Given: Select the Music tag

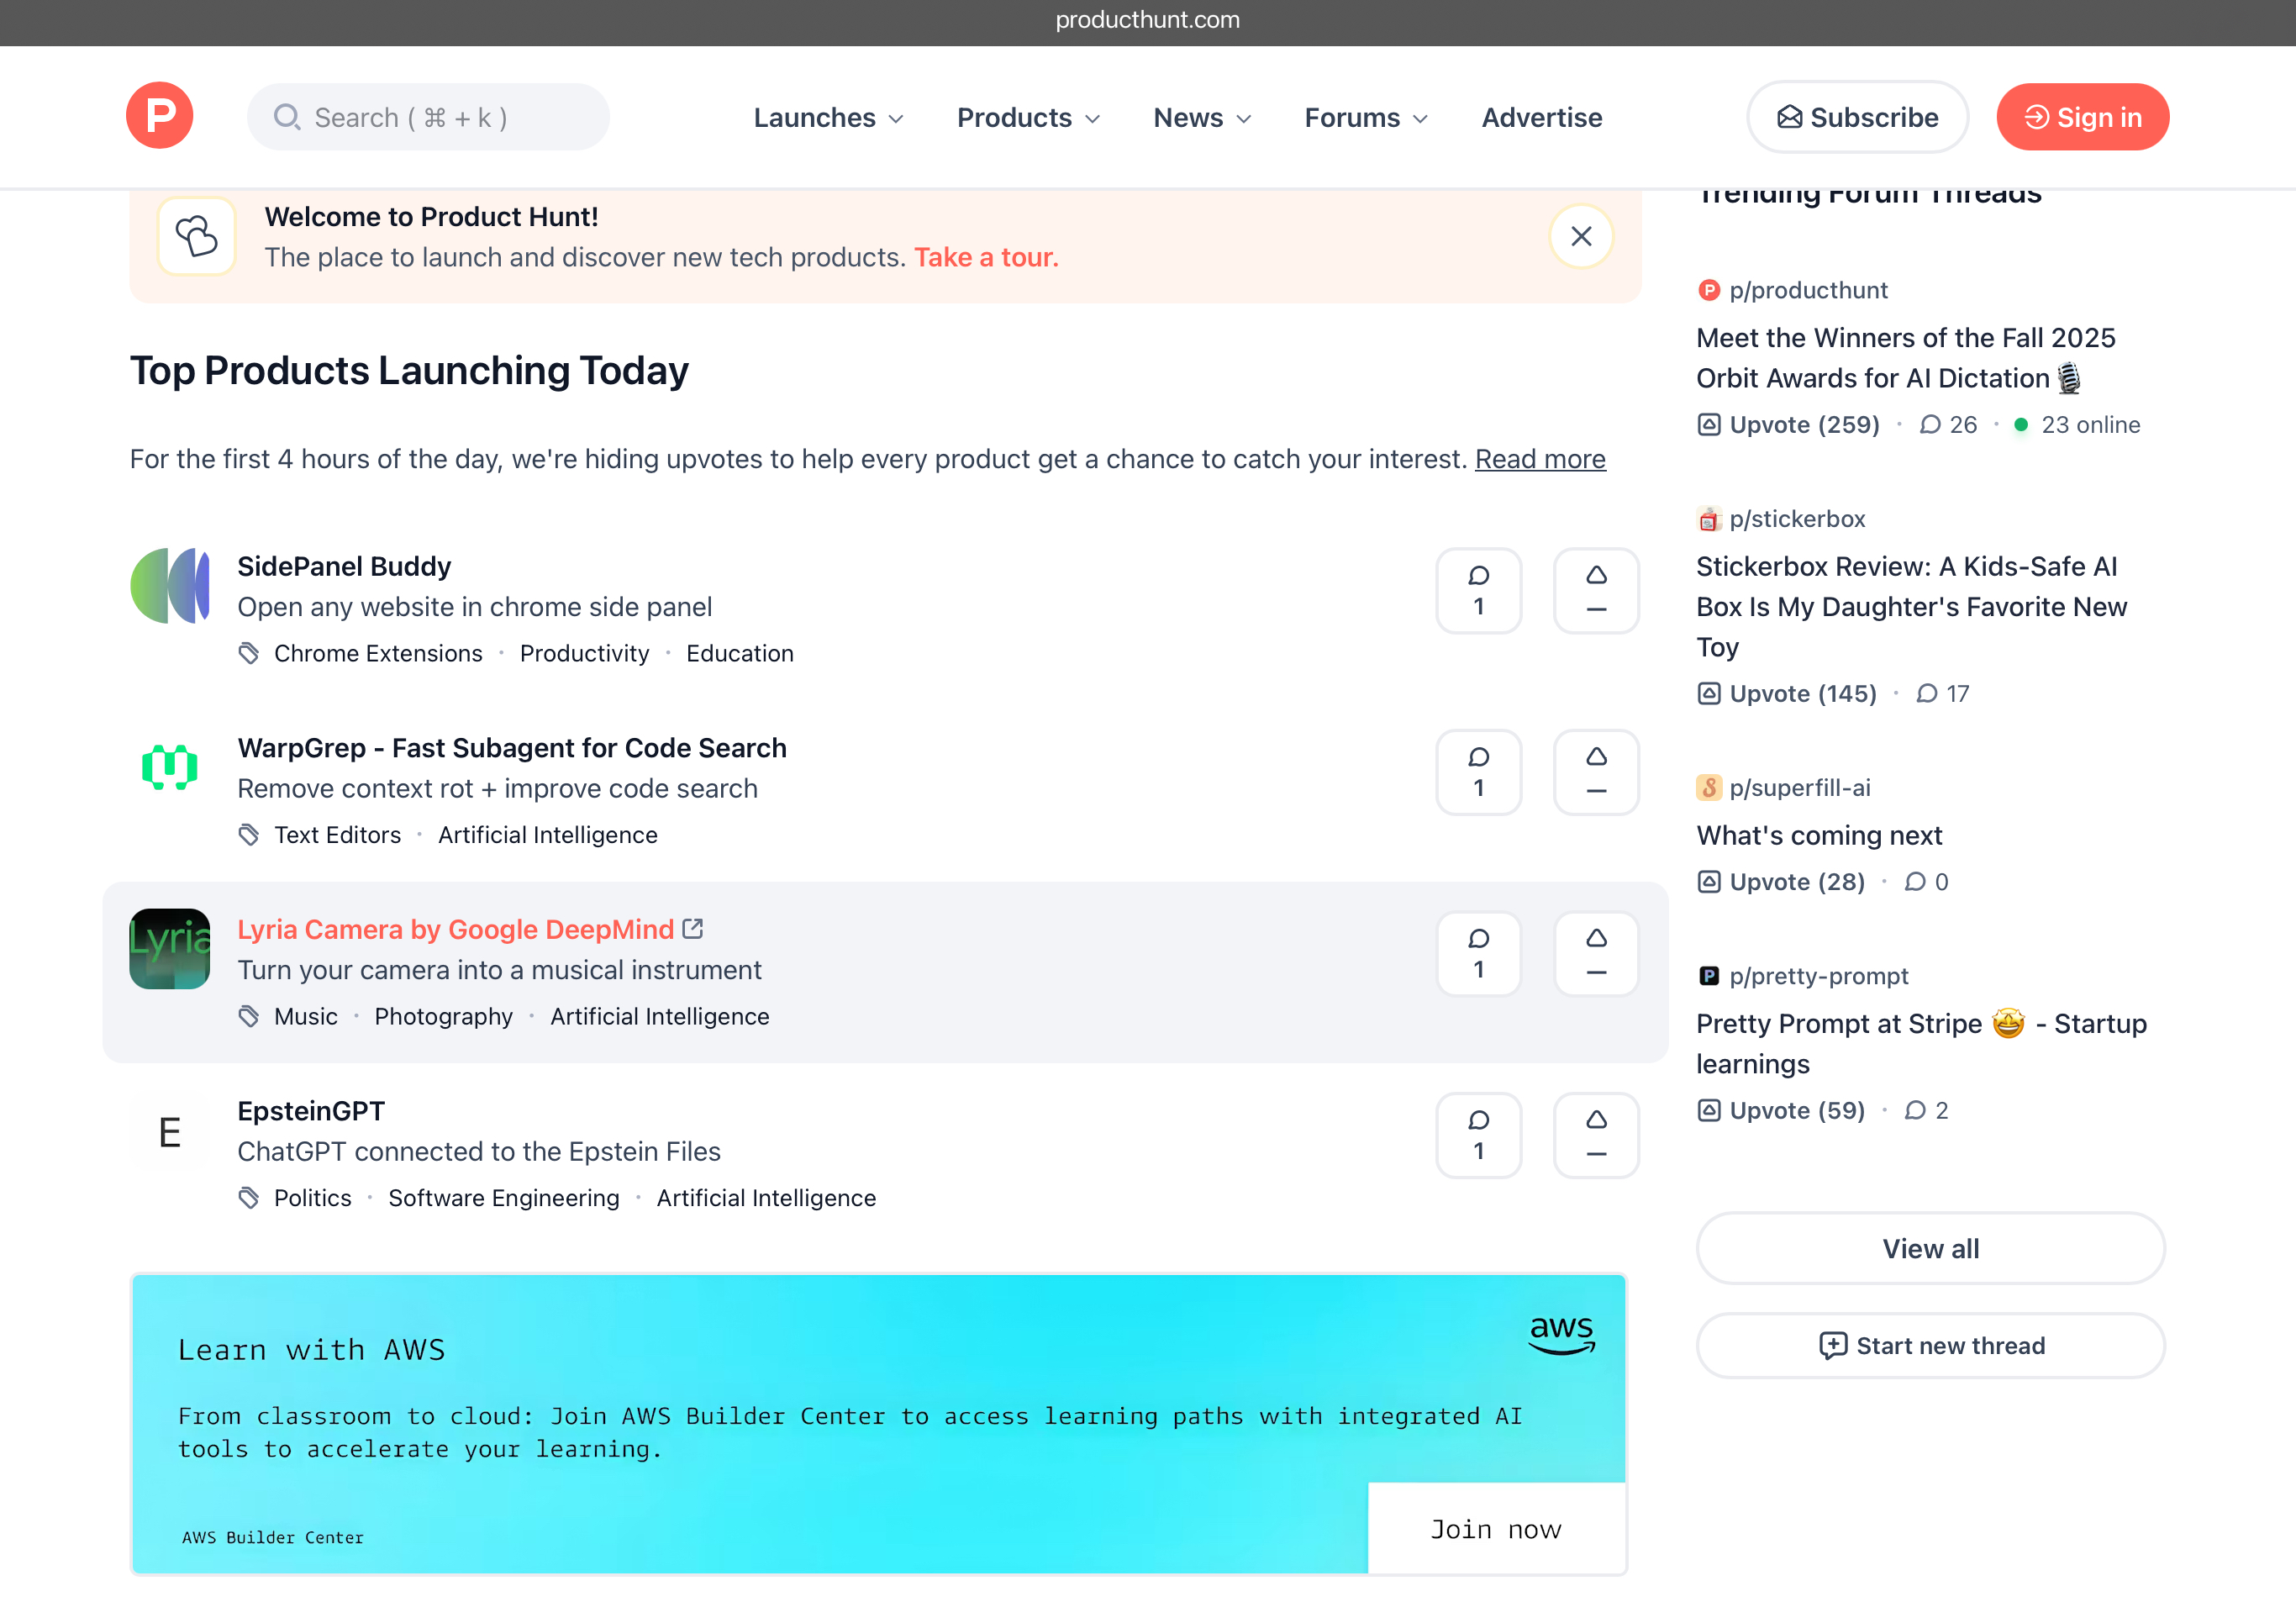Looking at the screenshot, I should coord(306,1016).
